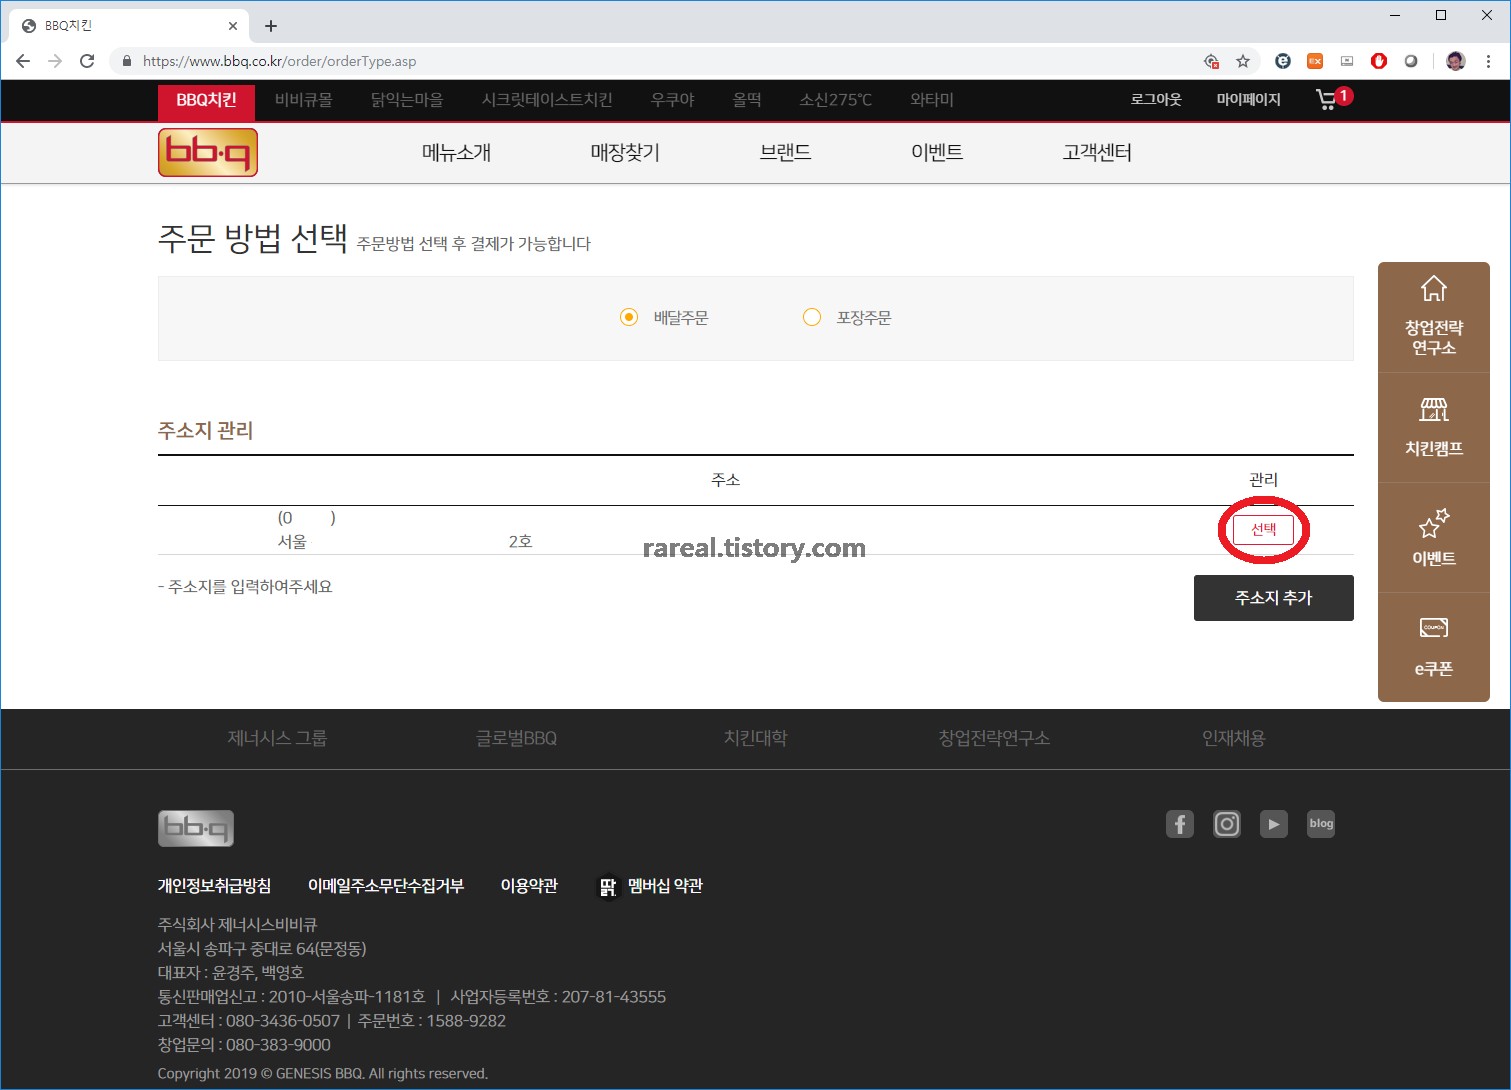1511x1090 pixels.
Task: Visit BBQ YouTube channel icon
Action: (x=1274, y=824)
